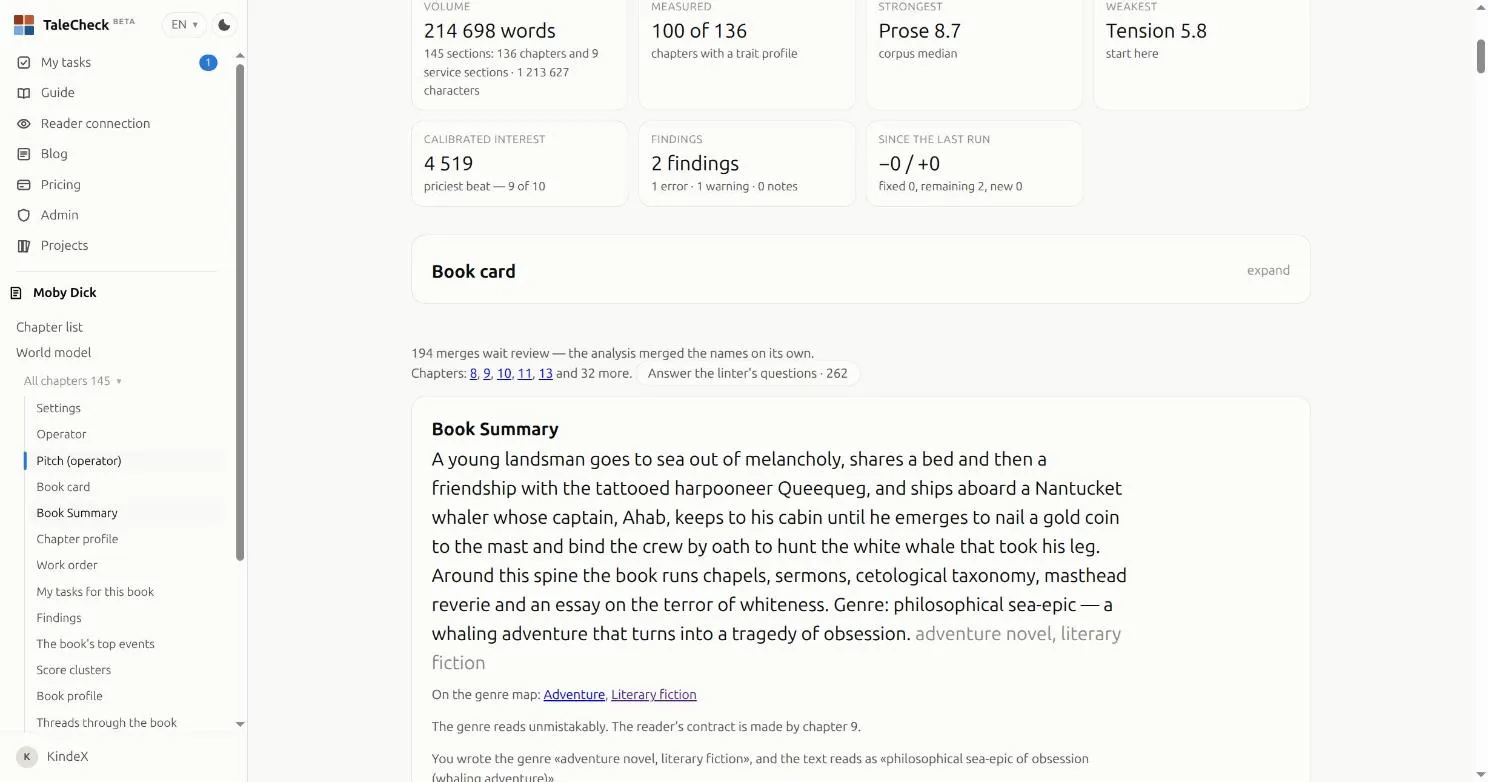Image resolution: width=1488 pixels, height=782 pixels.
Task: Select Findings in the book sidebar
Action: 59,618
